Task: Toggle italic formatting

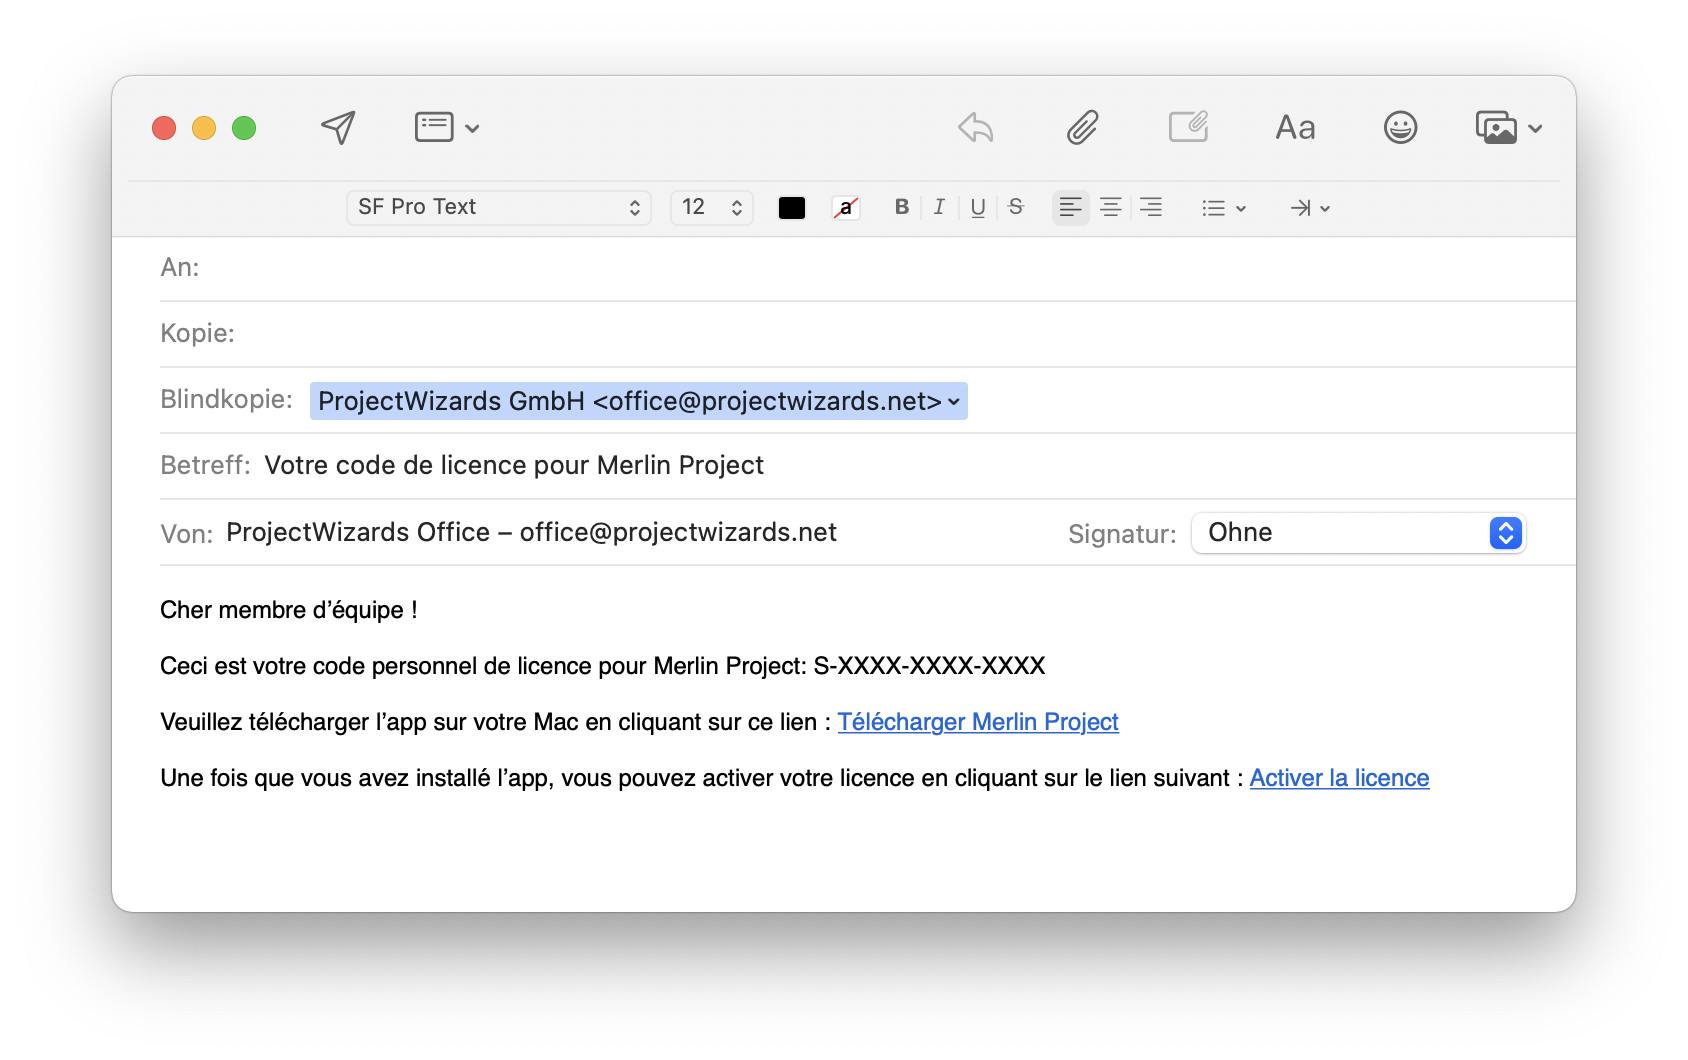Action: (938, 207)
